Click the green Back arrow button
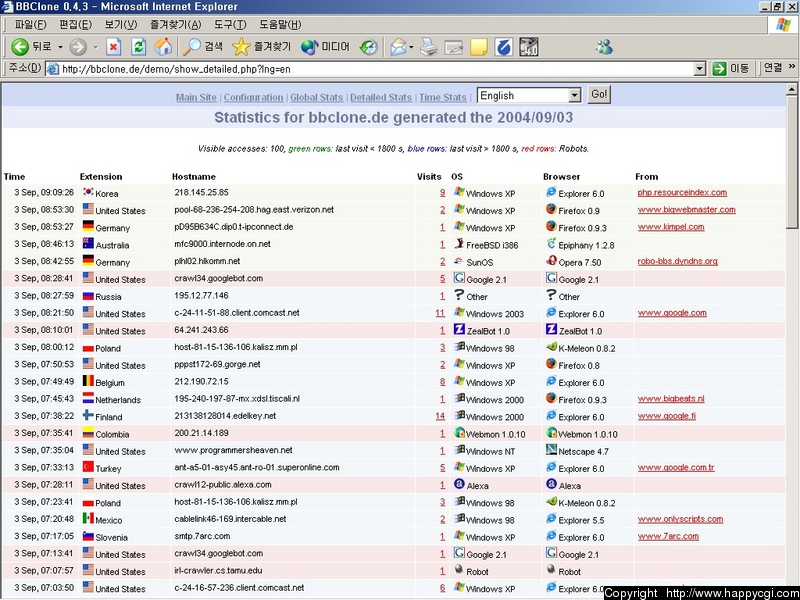Screen dimensions: 800x600 click(x=20, y=47)
